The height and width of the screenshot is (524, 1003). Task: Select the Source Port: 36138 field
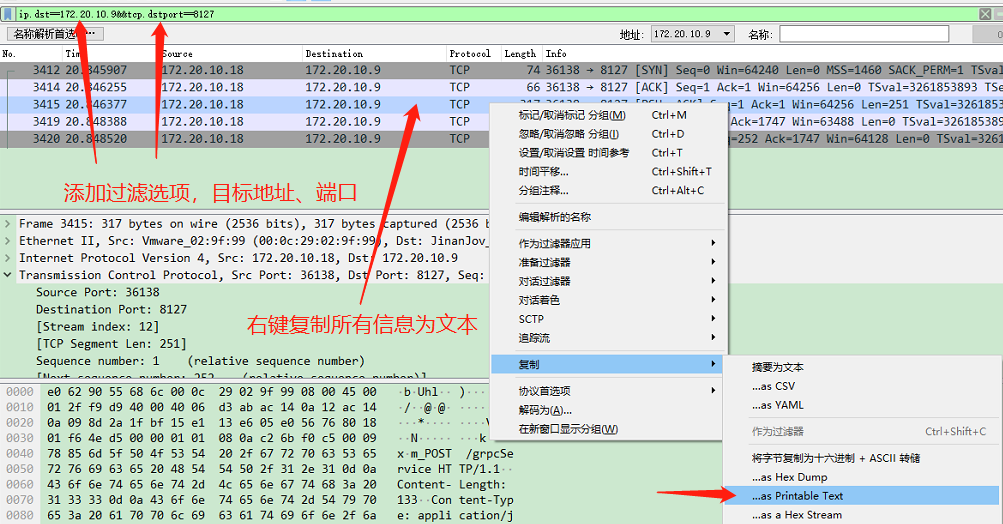(98, 292)
